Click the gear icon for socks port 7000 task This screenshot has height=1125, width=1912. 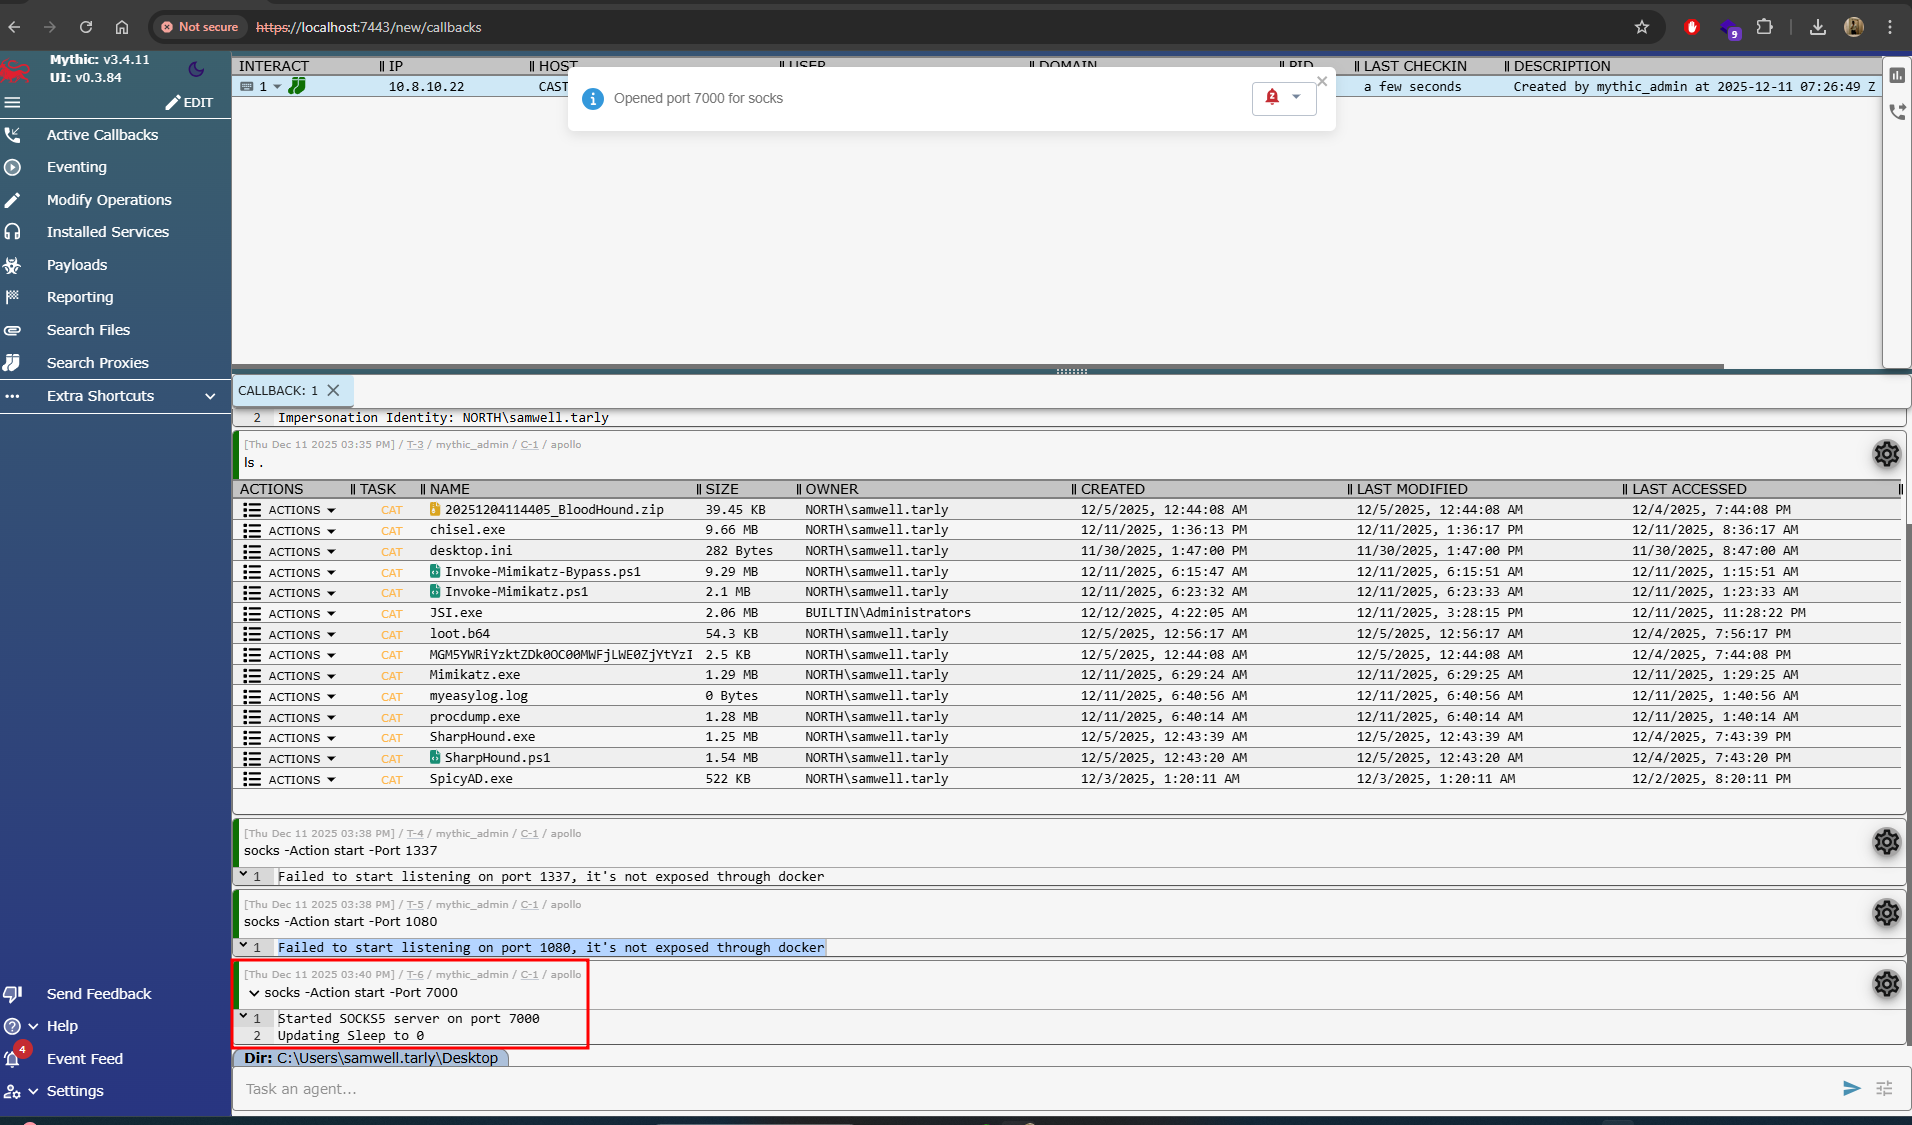click(1886, 984)
